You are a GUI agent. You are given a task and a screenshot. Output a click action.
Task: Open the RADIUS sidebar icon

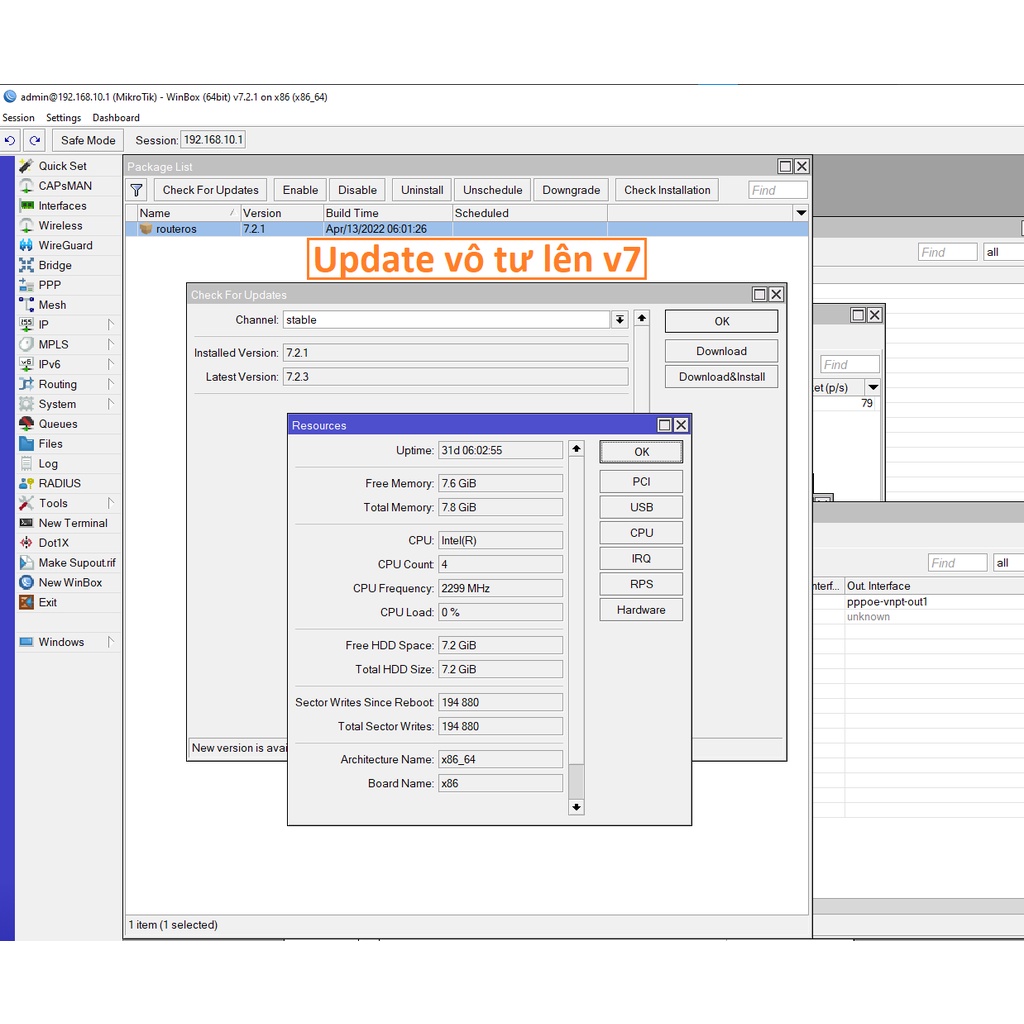click(26, 483)
